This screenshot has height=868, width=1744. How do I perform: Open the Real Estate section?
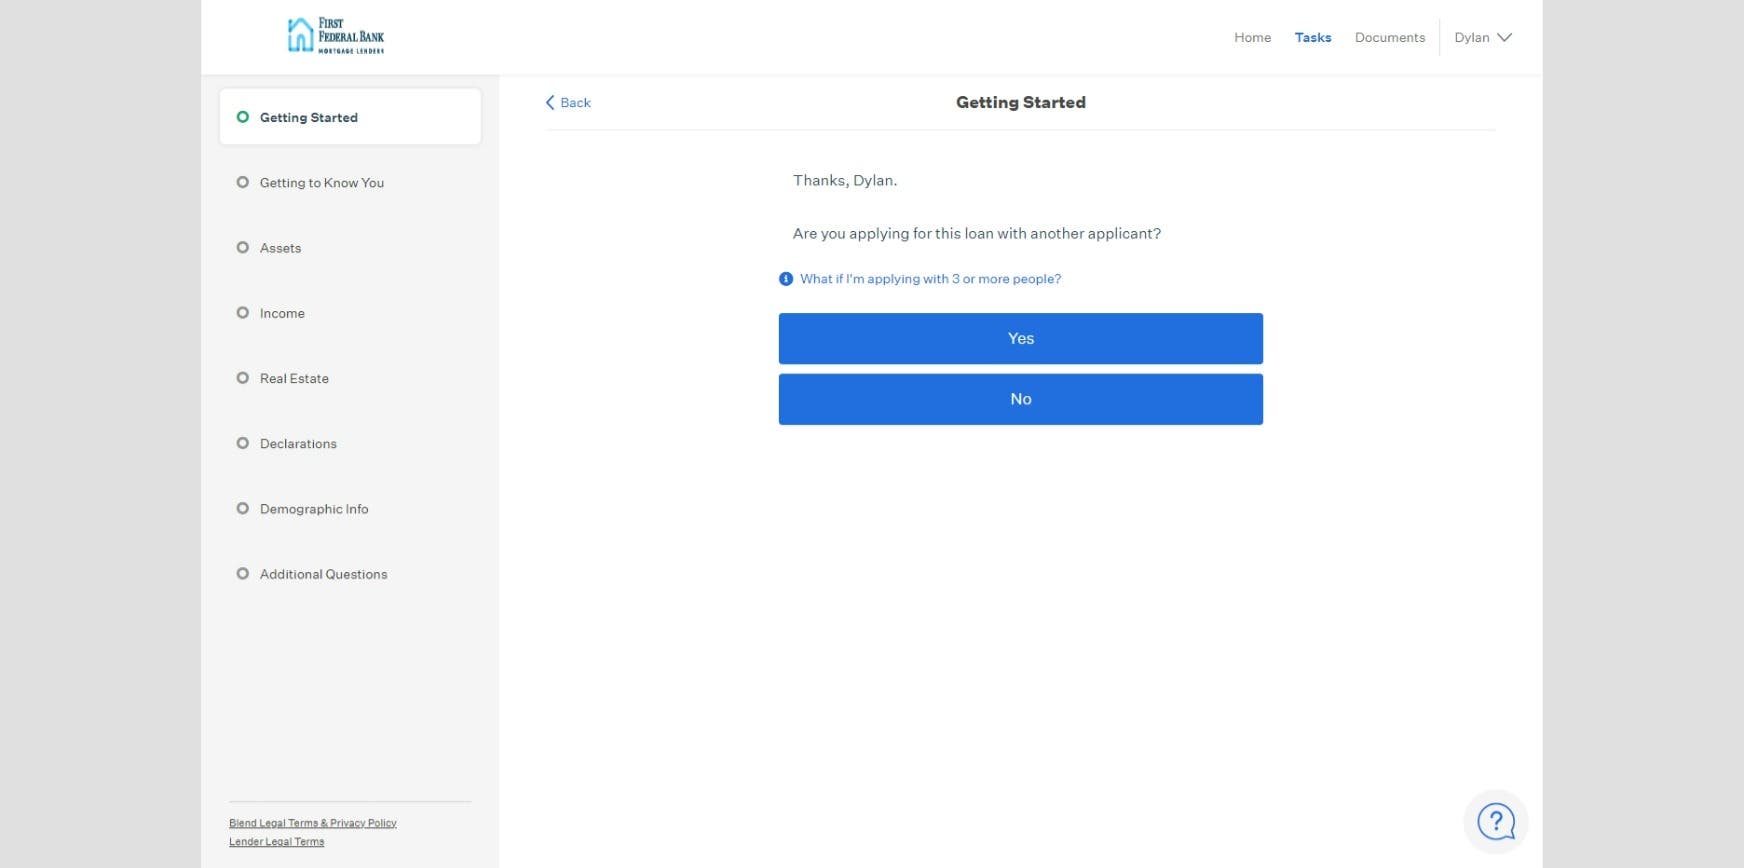click(294, 379)
